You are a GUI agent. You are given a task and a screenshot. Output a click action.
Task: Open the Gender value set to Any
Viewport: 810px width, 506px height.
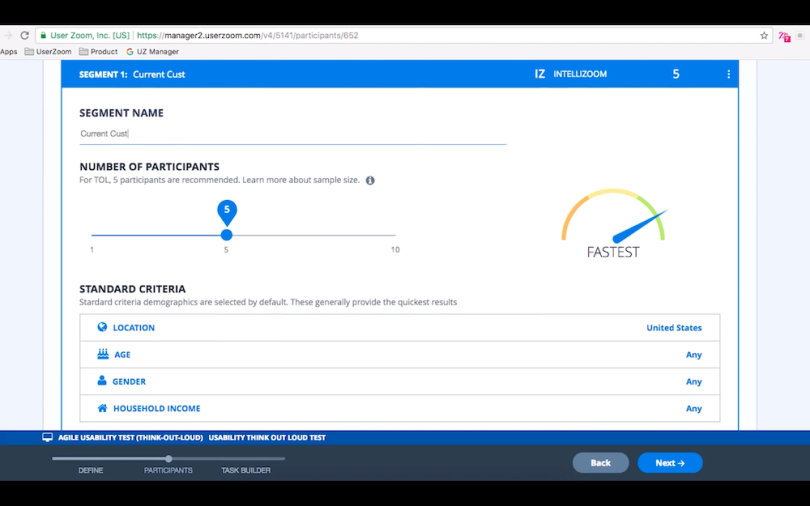point(693,382)
